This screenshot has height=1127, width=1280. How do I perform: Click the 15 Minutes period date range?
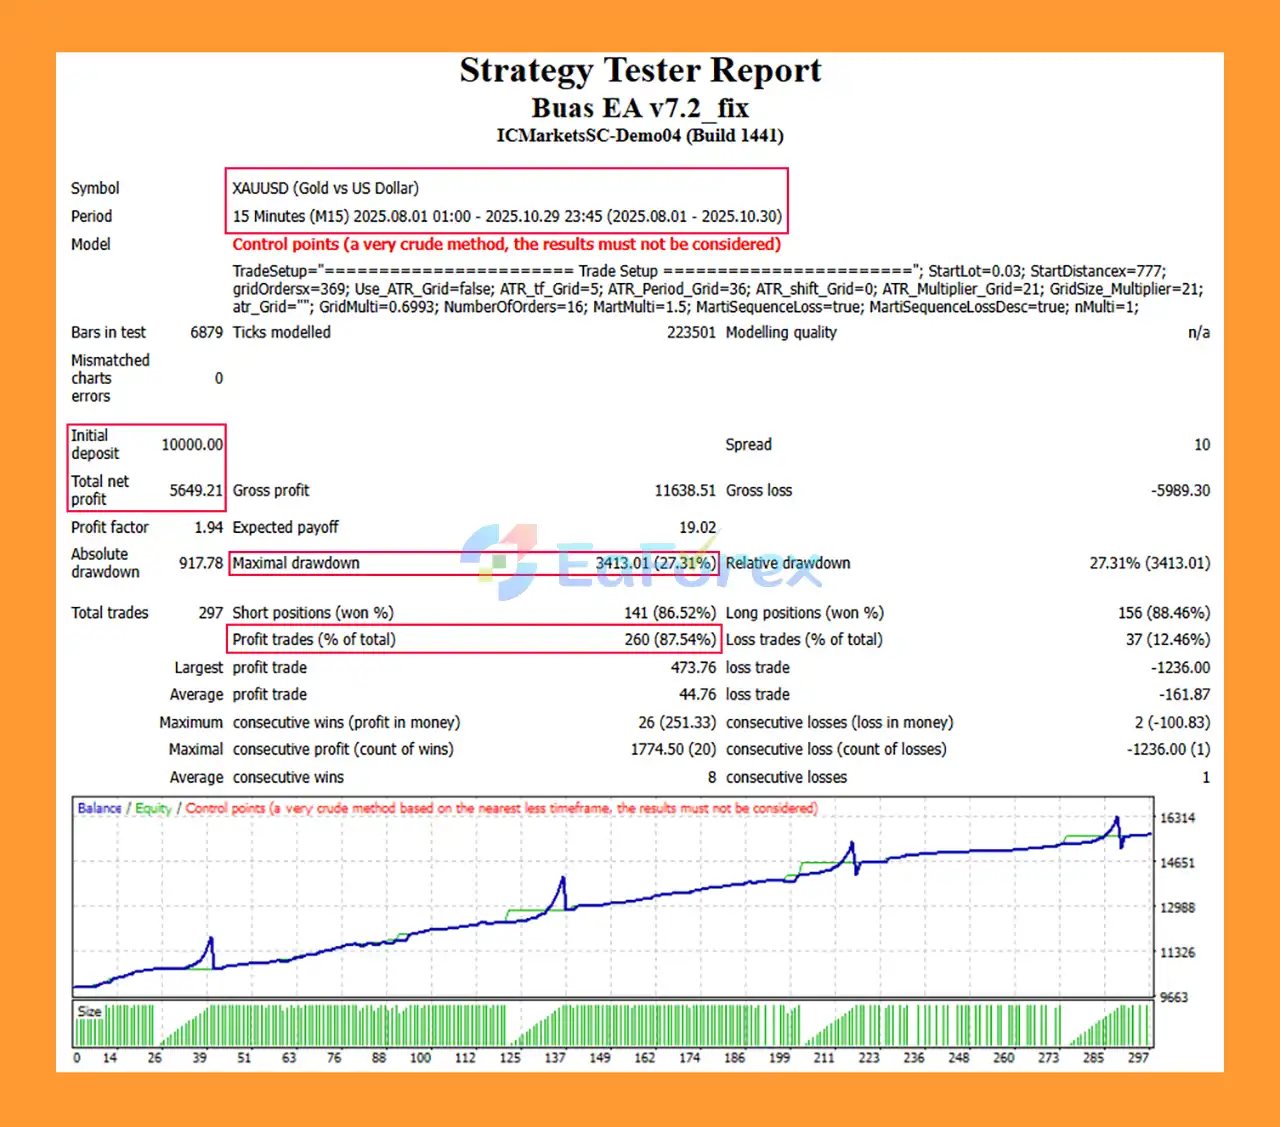(x=507, y=216)
